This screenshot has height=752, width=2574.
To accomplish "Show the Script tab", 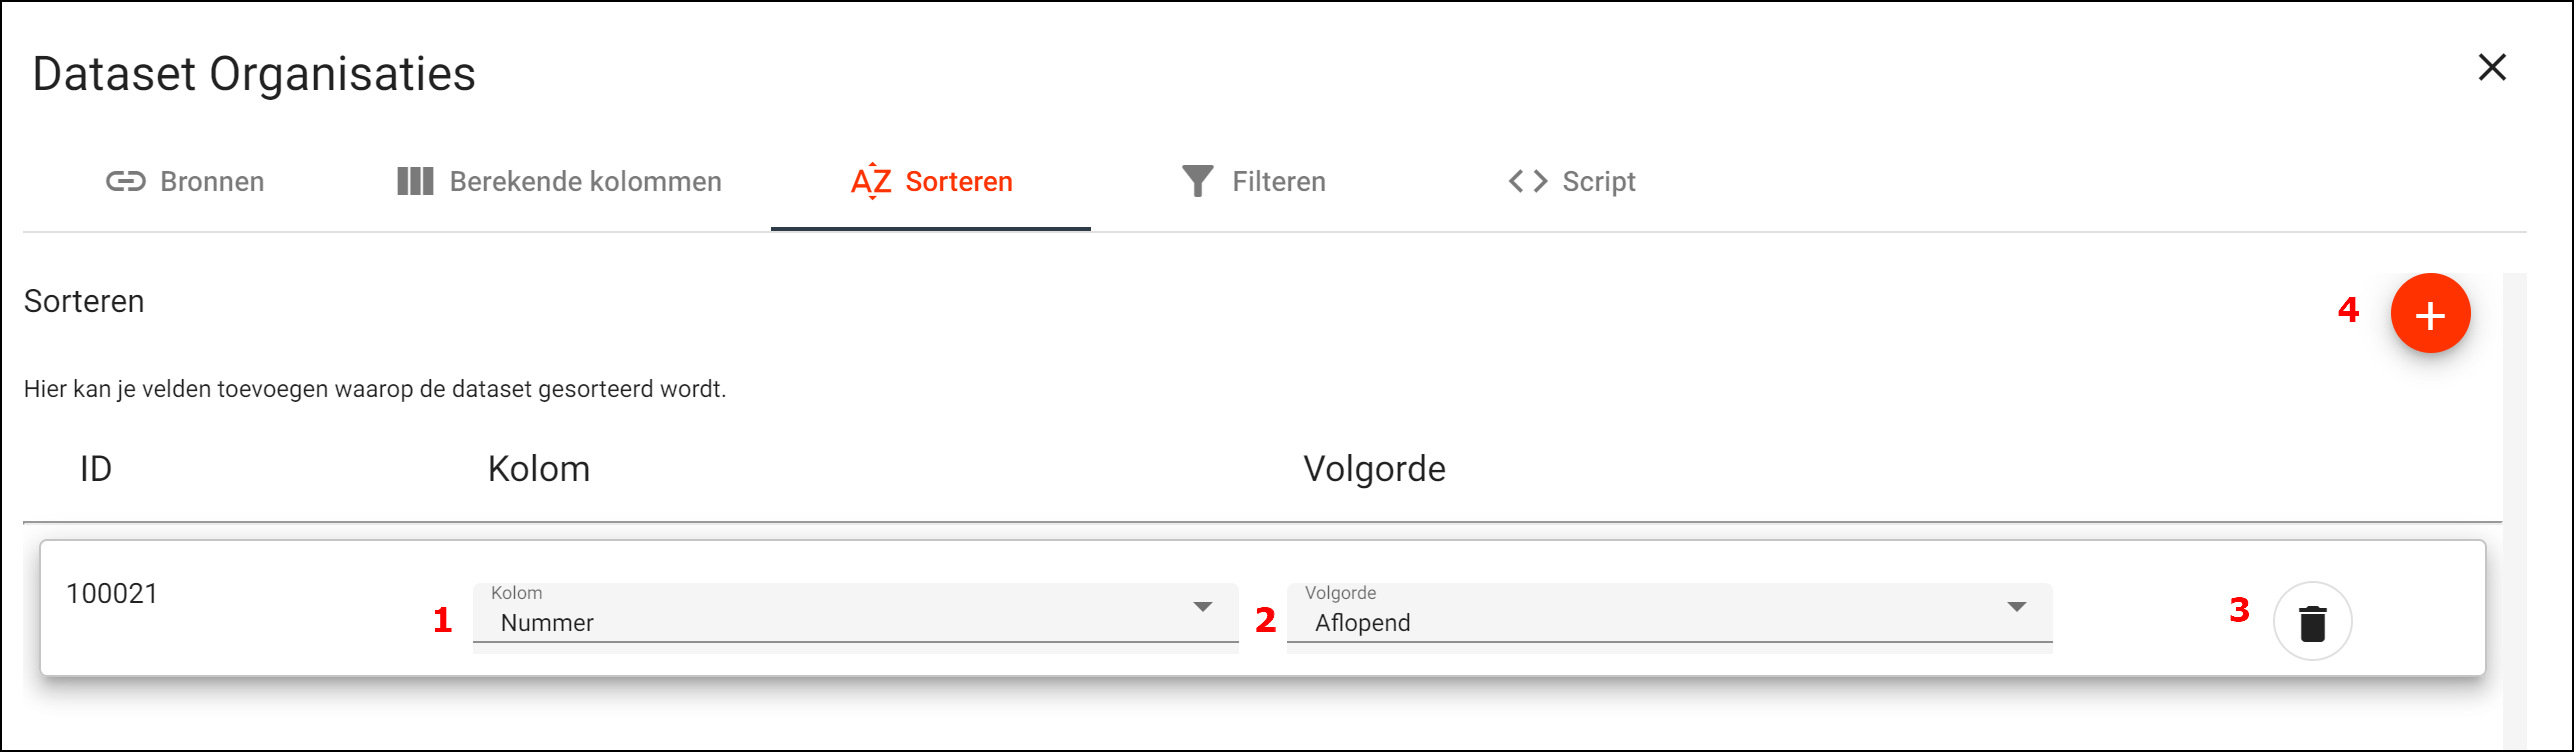I will (x=1598, y=182).
